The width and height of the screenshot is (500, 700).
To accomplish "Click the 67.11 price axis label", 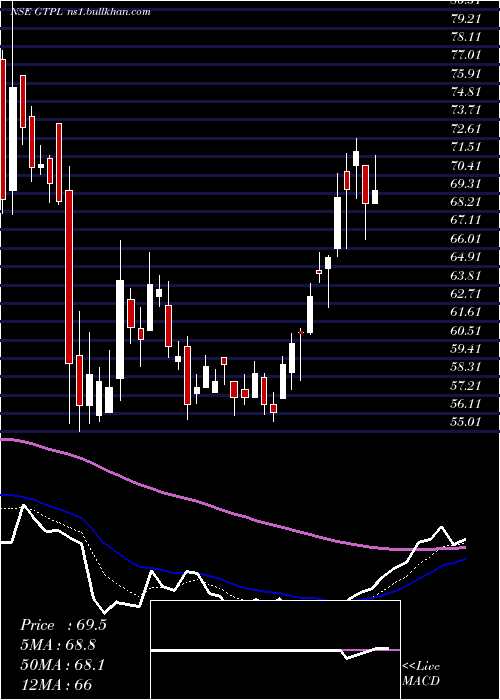I will tap(466, 220).
